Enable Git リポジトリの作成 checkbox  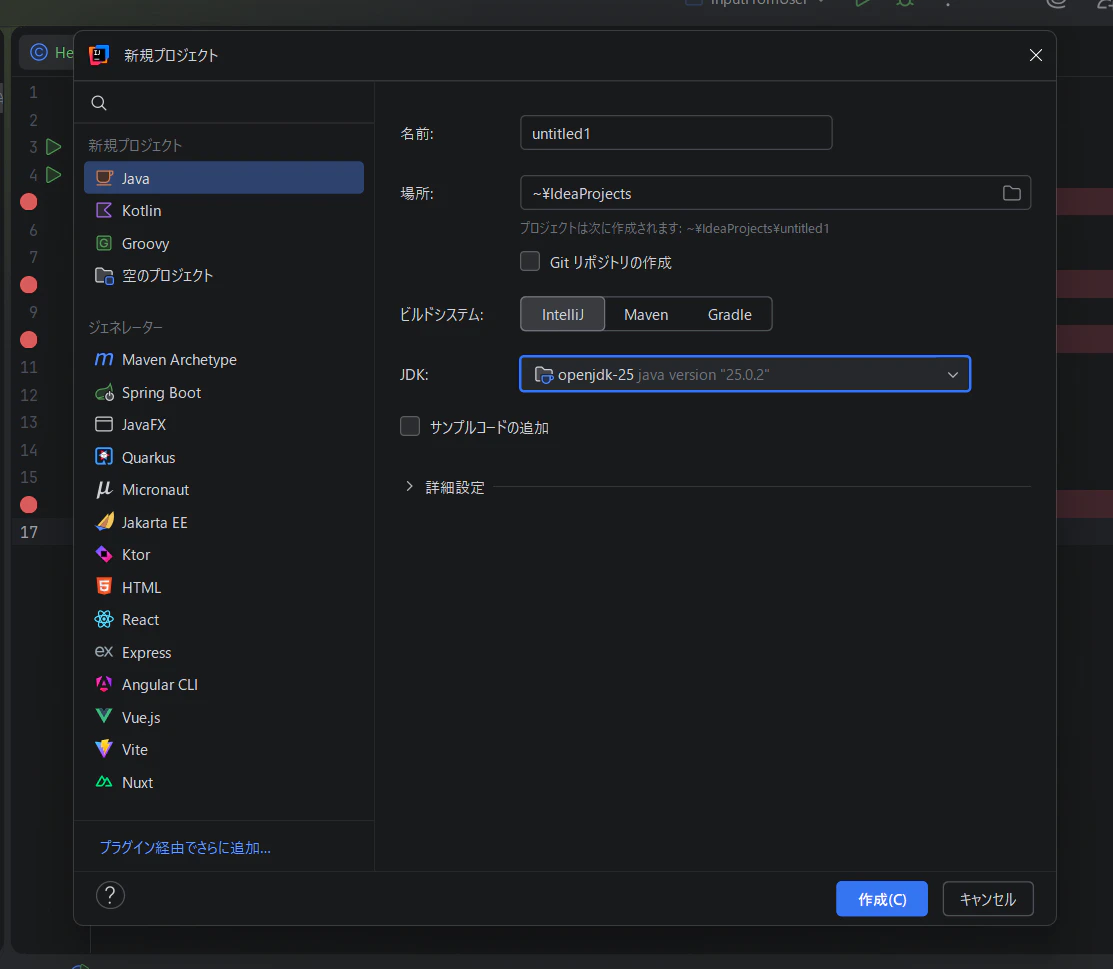(530, 261)
